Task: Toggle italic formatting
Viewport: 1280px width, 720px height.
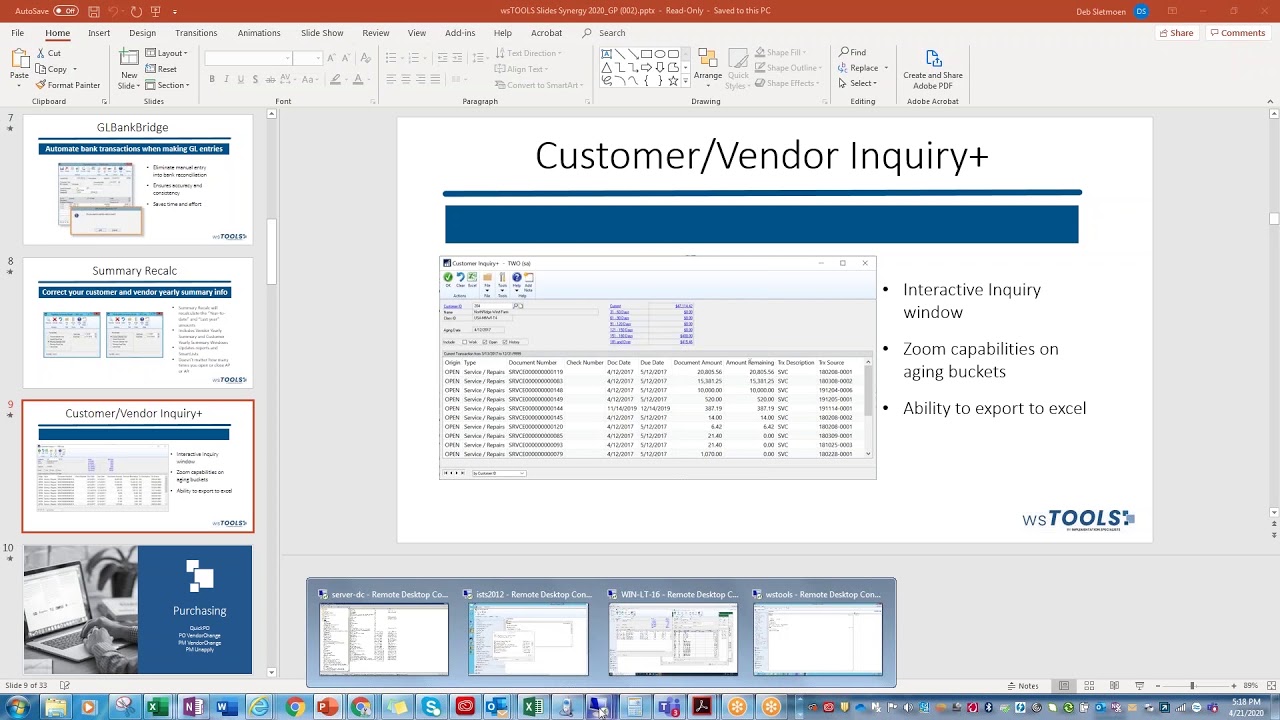Action: [226, 79]
